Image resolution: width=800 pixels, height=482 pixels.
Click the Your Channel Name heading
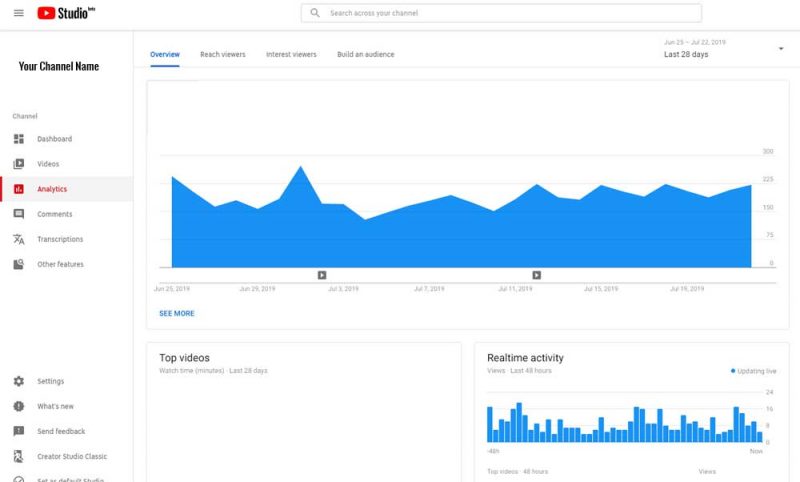pos(59,66)
